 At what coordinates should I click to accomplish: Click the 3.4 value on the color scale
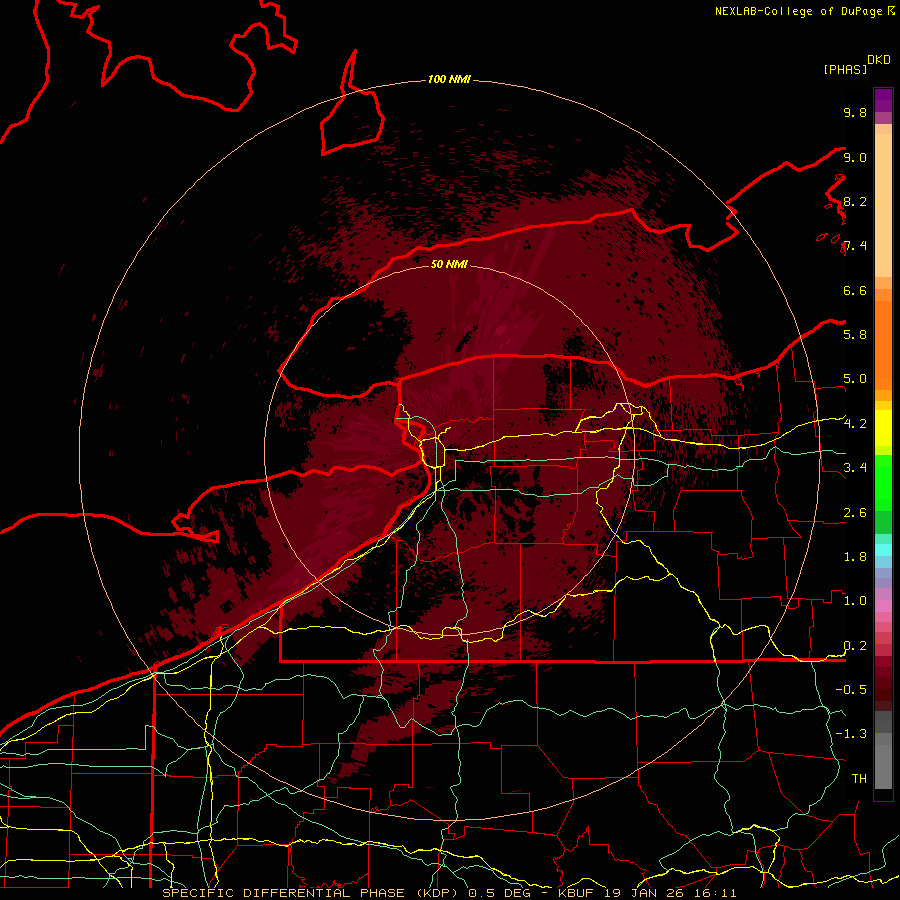point(855,467)
